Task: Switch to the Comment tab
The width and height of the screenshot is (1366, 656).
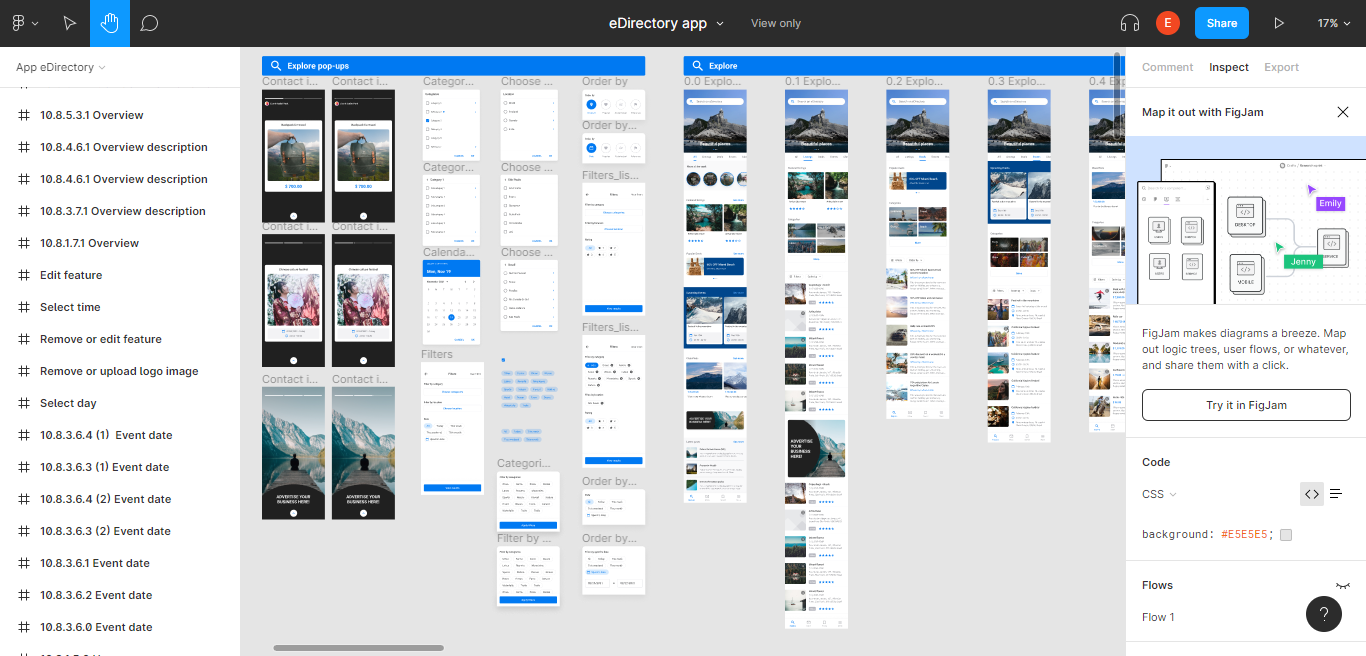Action: click(x=1167, y=67)
